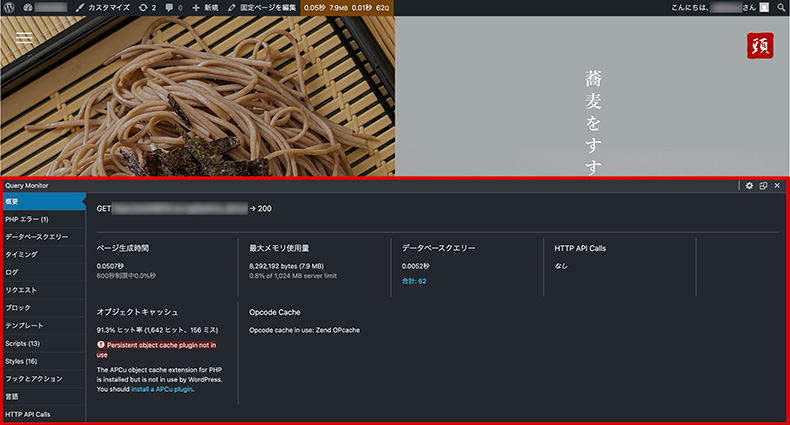This screenshot has width=790, height=425.
Task: Select the 概要 tab in Query Monitor
Action: 44,201
